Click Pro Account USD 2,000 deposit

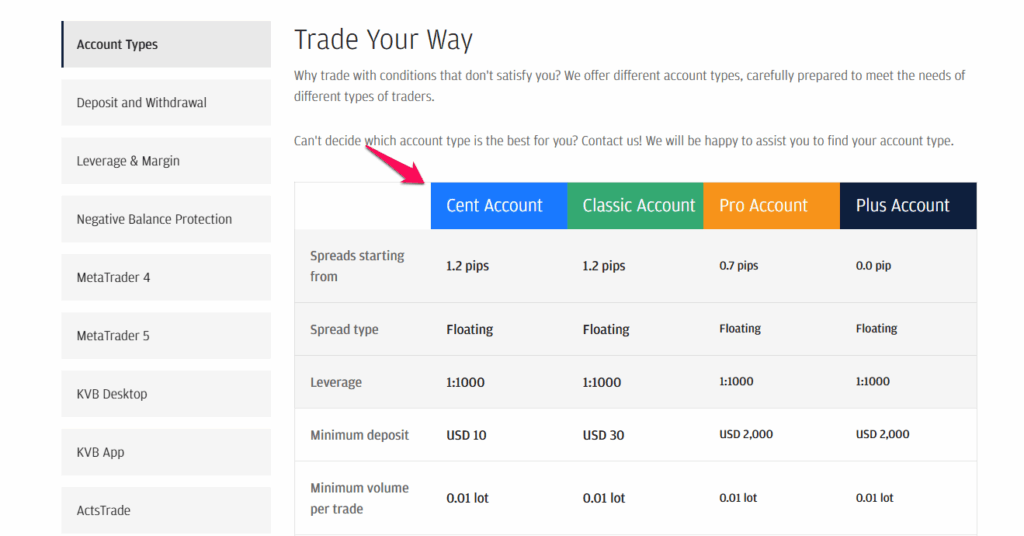746,434
